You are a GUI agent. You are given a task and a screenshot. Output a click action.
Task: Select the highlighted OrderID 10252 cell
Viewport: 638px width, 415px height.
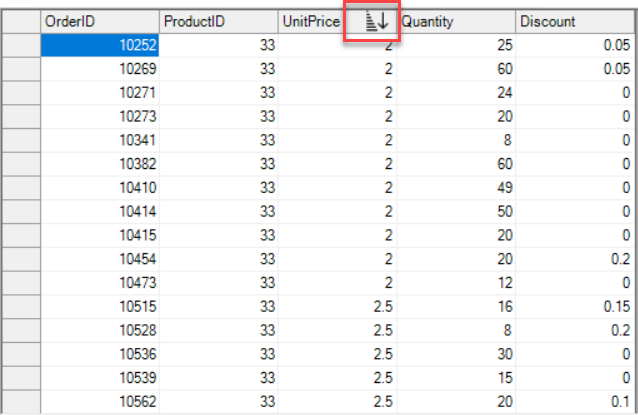pos(99,46)
